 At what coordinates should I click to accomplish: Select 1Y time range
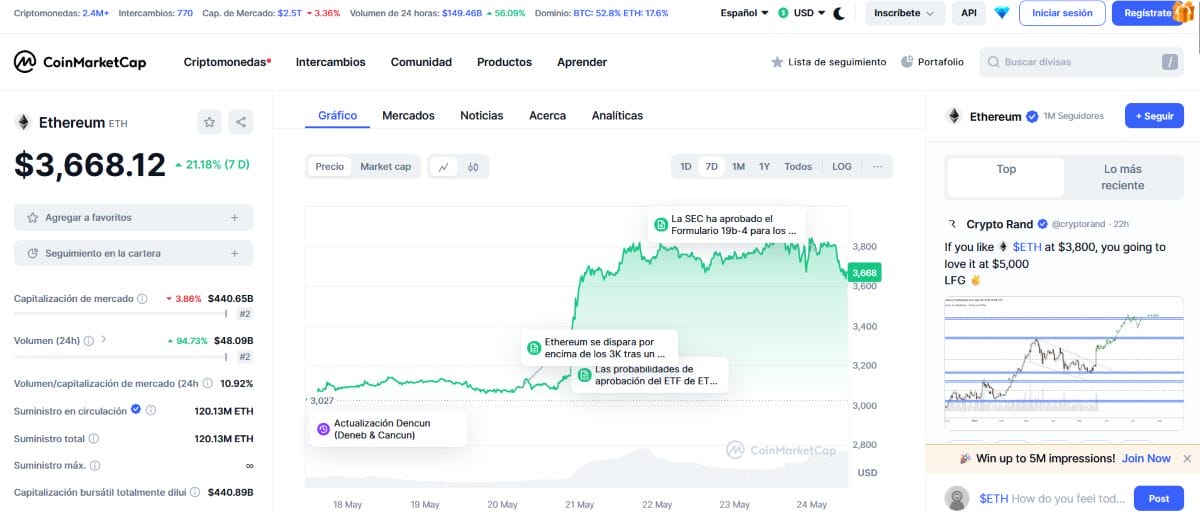pos(764,167)
